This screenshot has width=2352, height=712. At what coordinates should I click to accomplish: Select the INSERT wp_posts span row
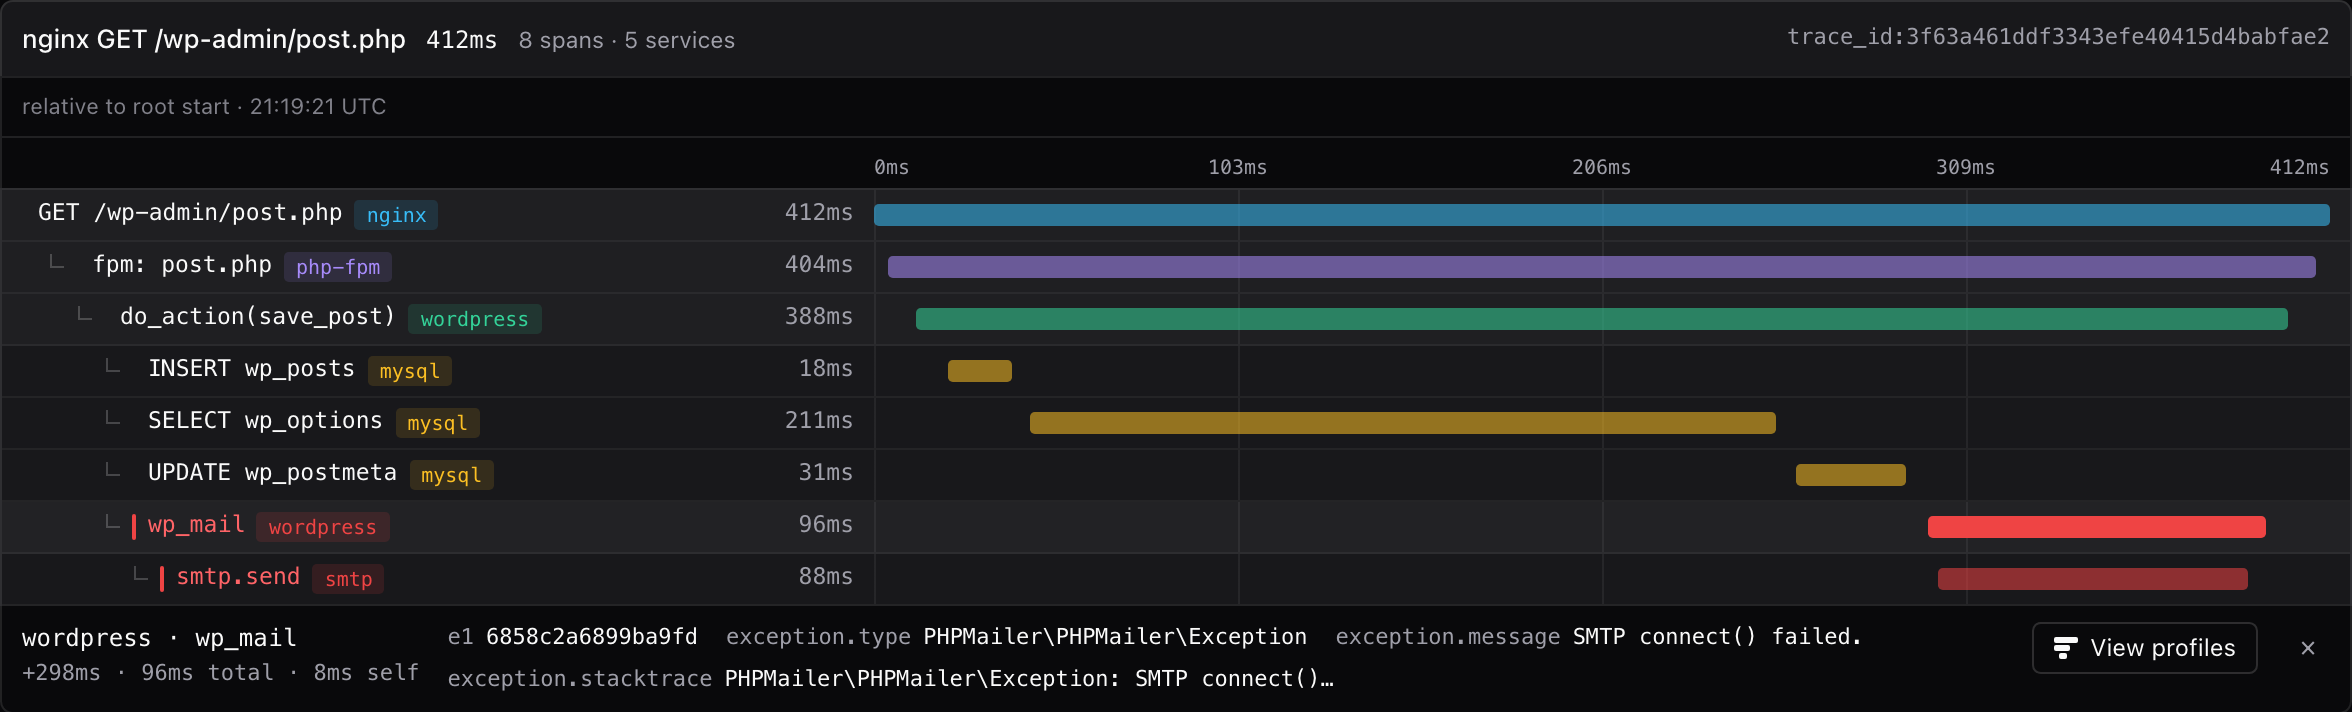1176,370
